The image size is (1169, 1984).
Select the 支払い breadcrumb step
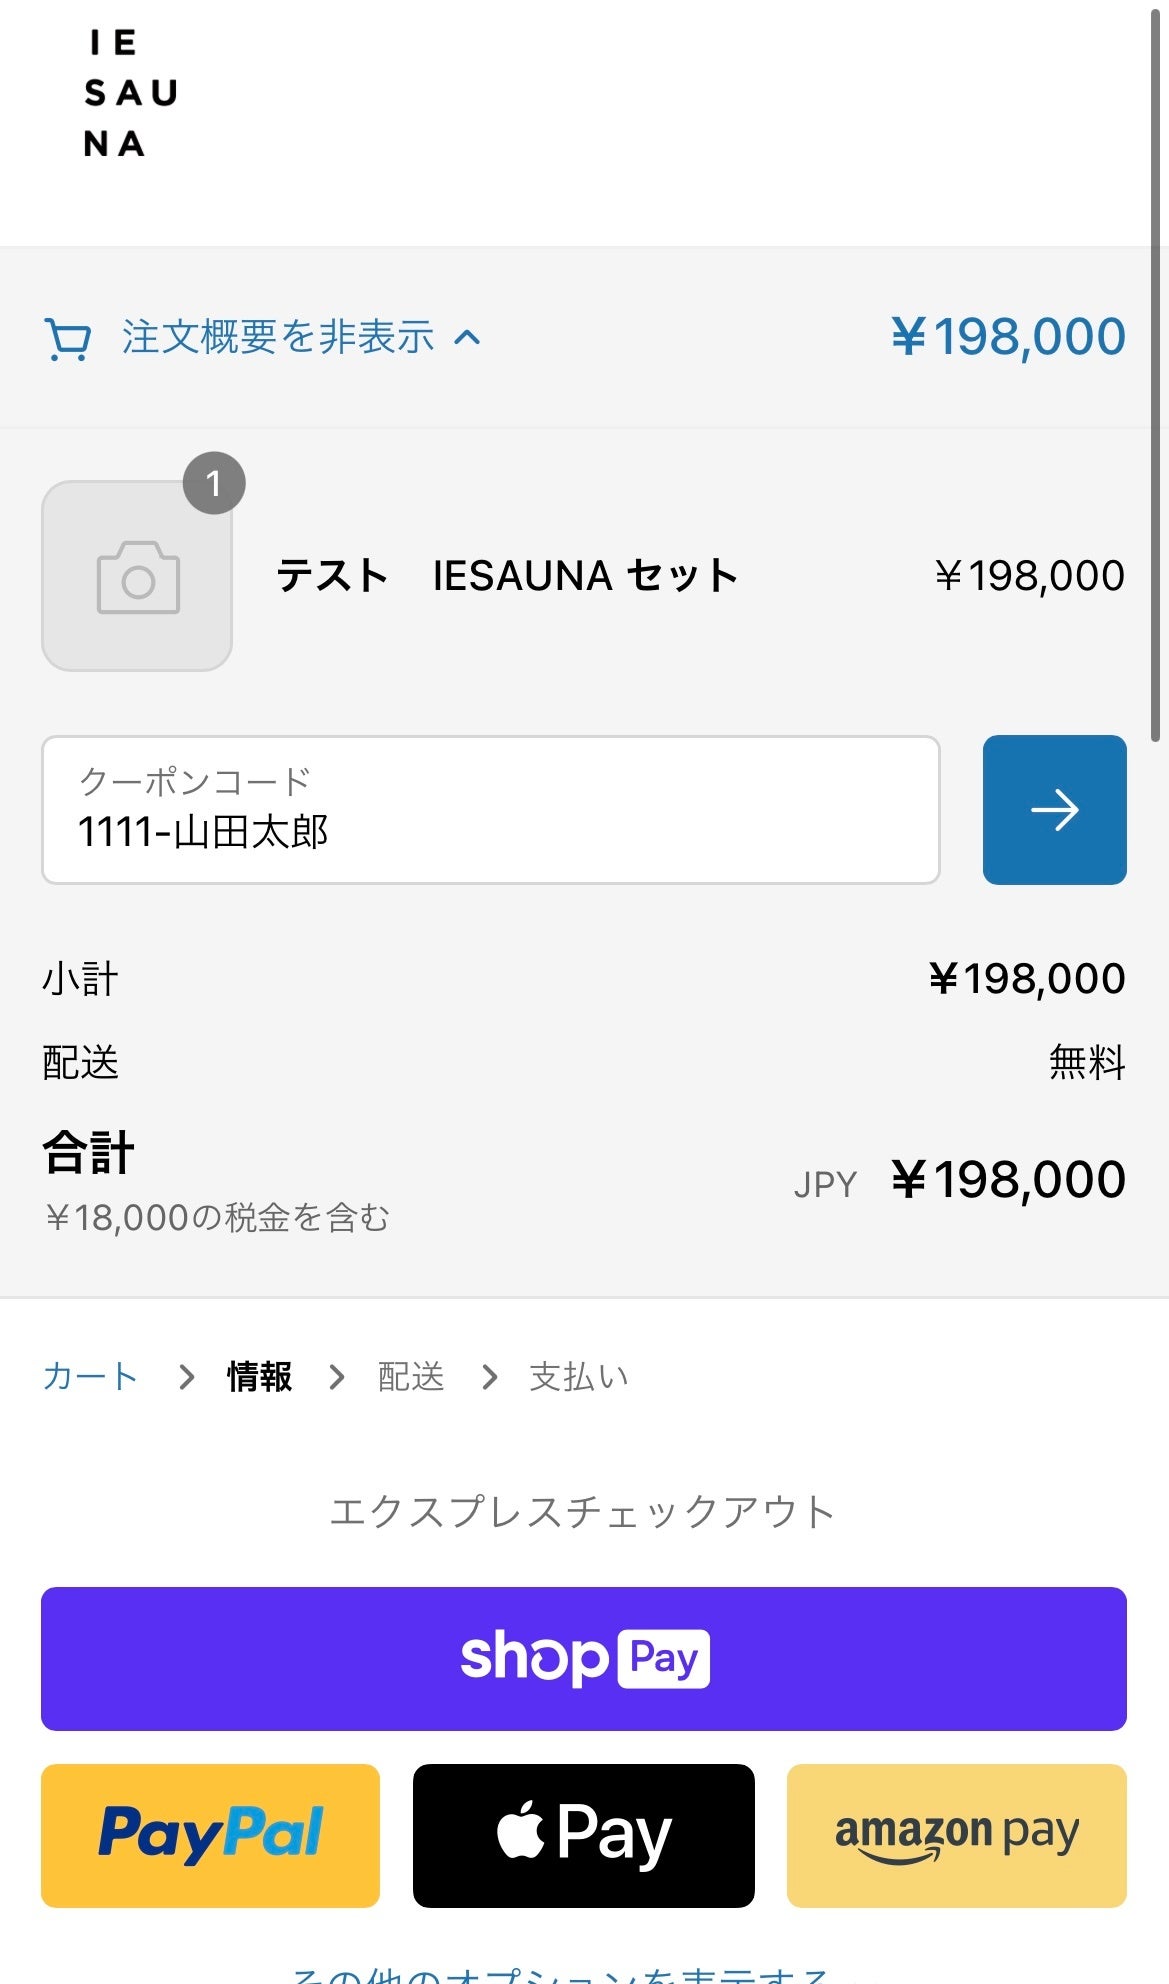pyautogui.click(x=579, y=1377)
